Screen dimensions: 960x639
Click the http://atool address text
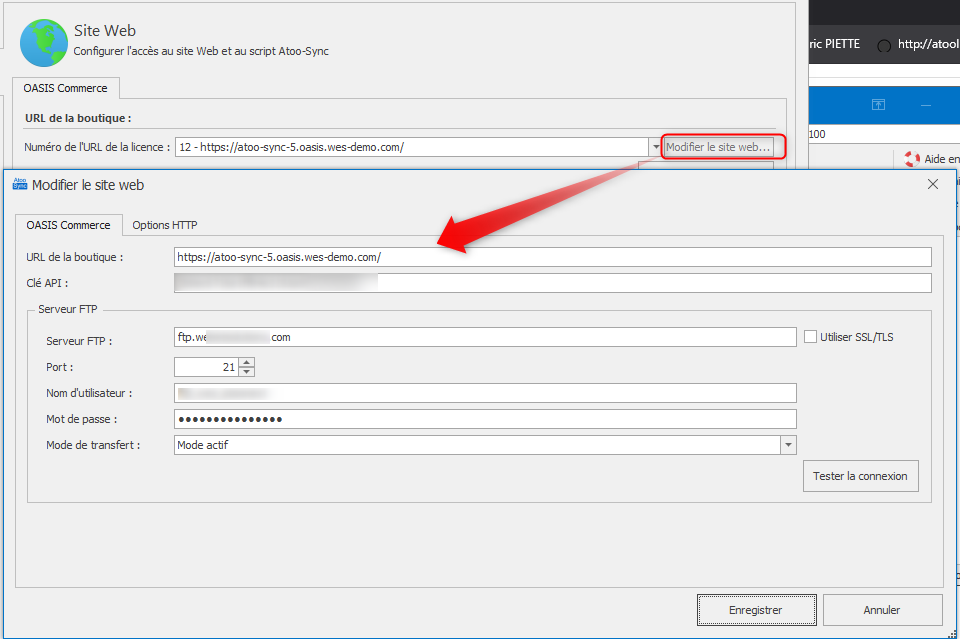928,44
